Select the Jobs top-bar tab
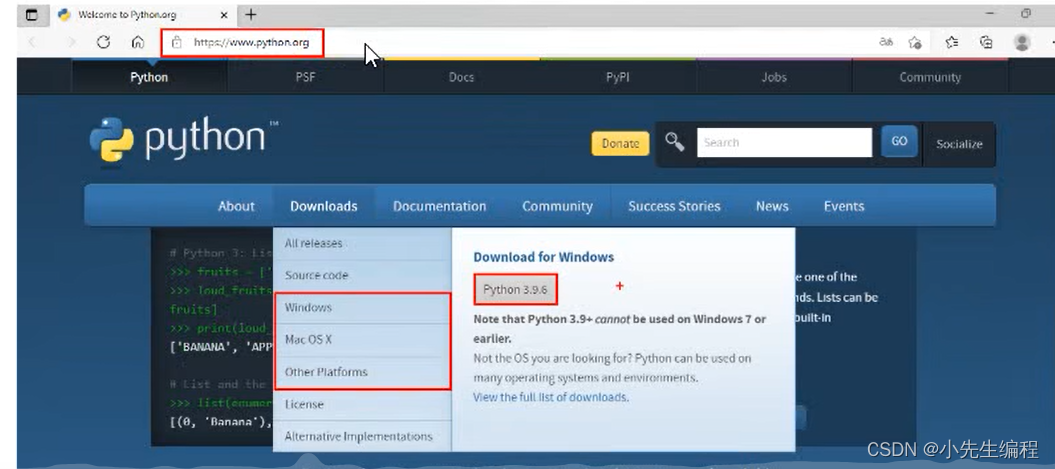Viewport: 1055px width, 469px height. 774,77
